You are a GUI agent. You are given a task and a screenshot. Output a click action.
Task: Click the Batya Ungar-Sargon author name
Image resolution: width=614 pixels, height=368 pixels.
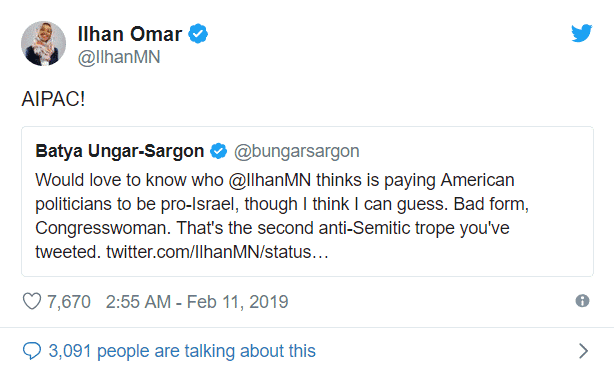click(120, 151)
